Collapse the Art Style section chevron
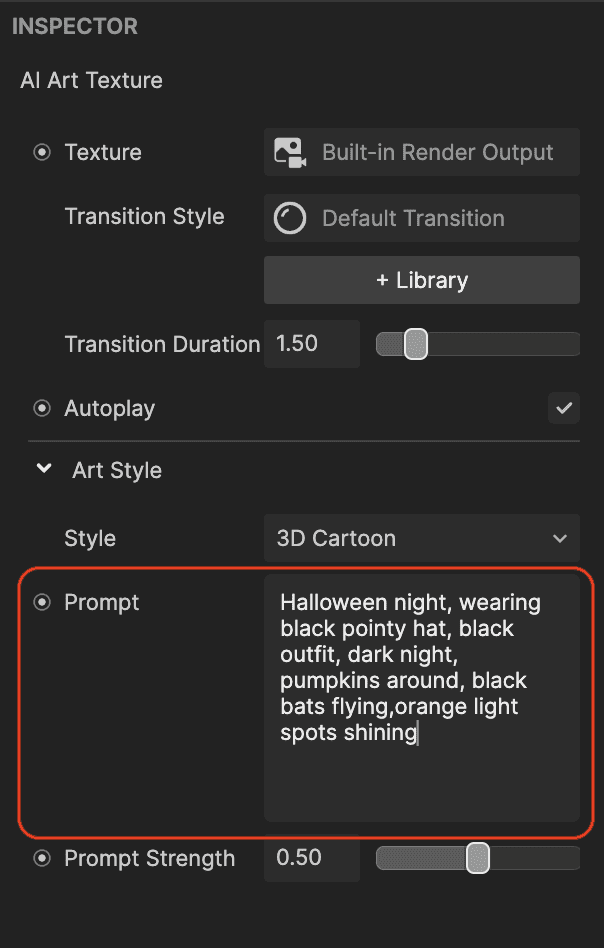Screen dimensions: 604x948 pyautogui.click(x=44, y=469)
